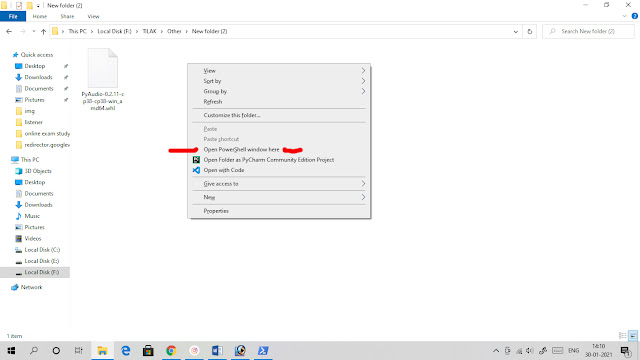Select Local Disk (F:) in sidebar

pyautogui.click(x=42, y=272)
